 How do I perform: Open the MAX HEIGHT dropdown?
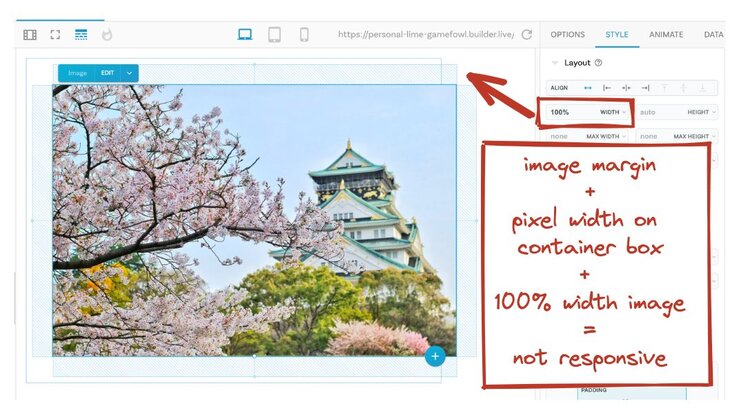coord(694,136)
